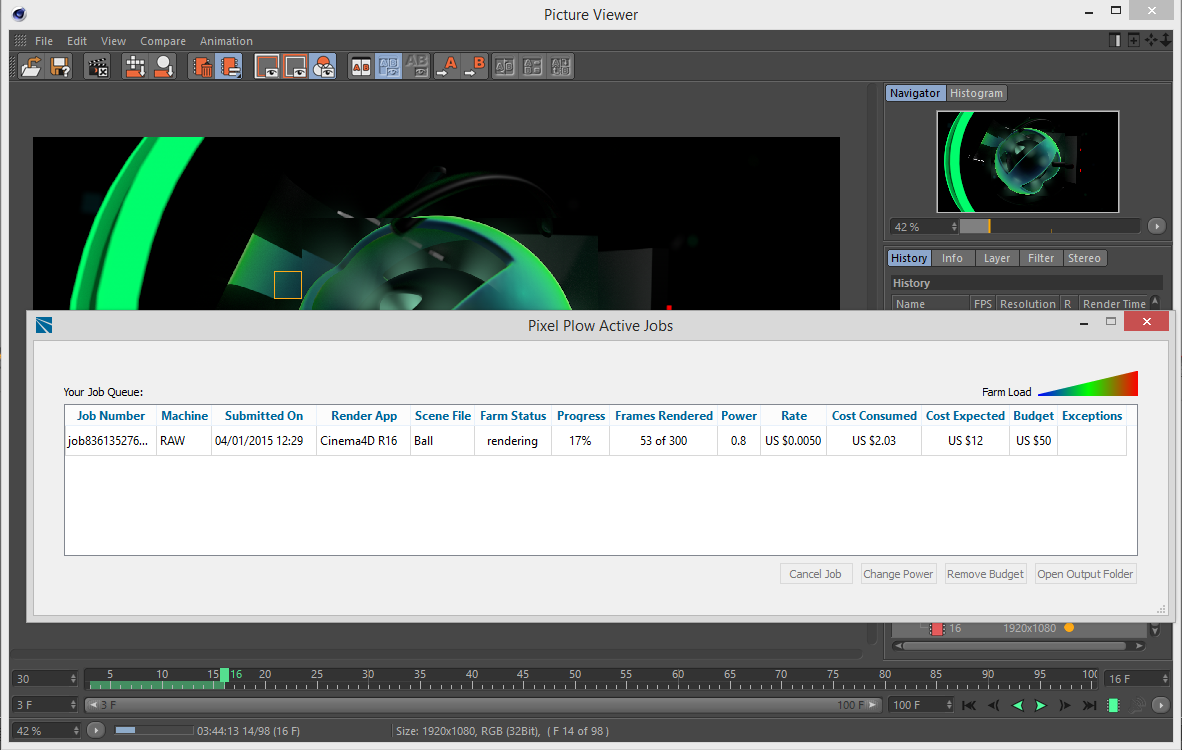Click the Navigator zoom slider
1182x750 pixels.
1048,227
